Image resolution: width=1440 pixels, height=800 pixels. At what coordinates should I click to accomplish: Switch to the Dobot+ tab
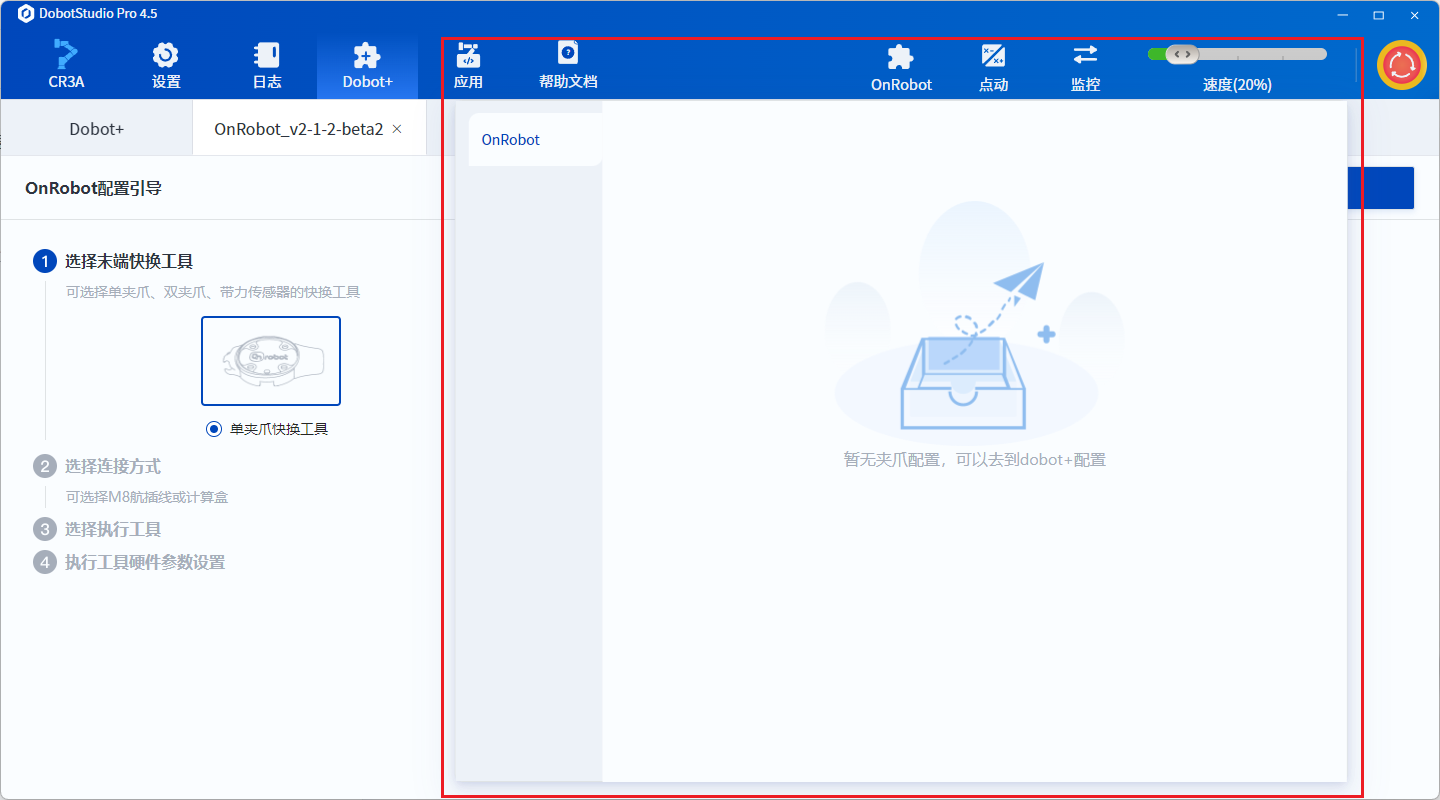[x=96, y=129]
